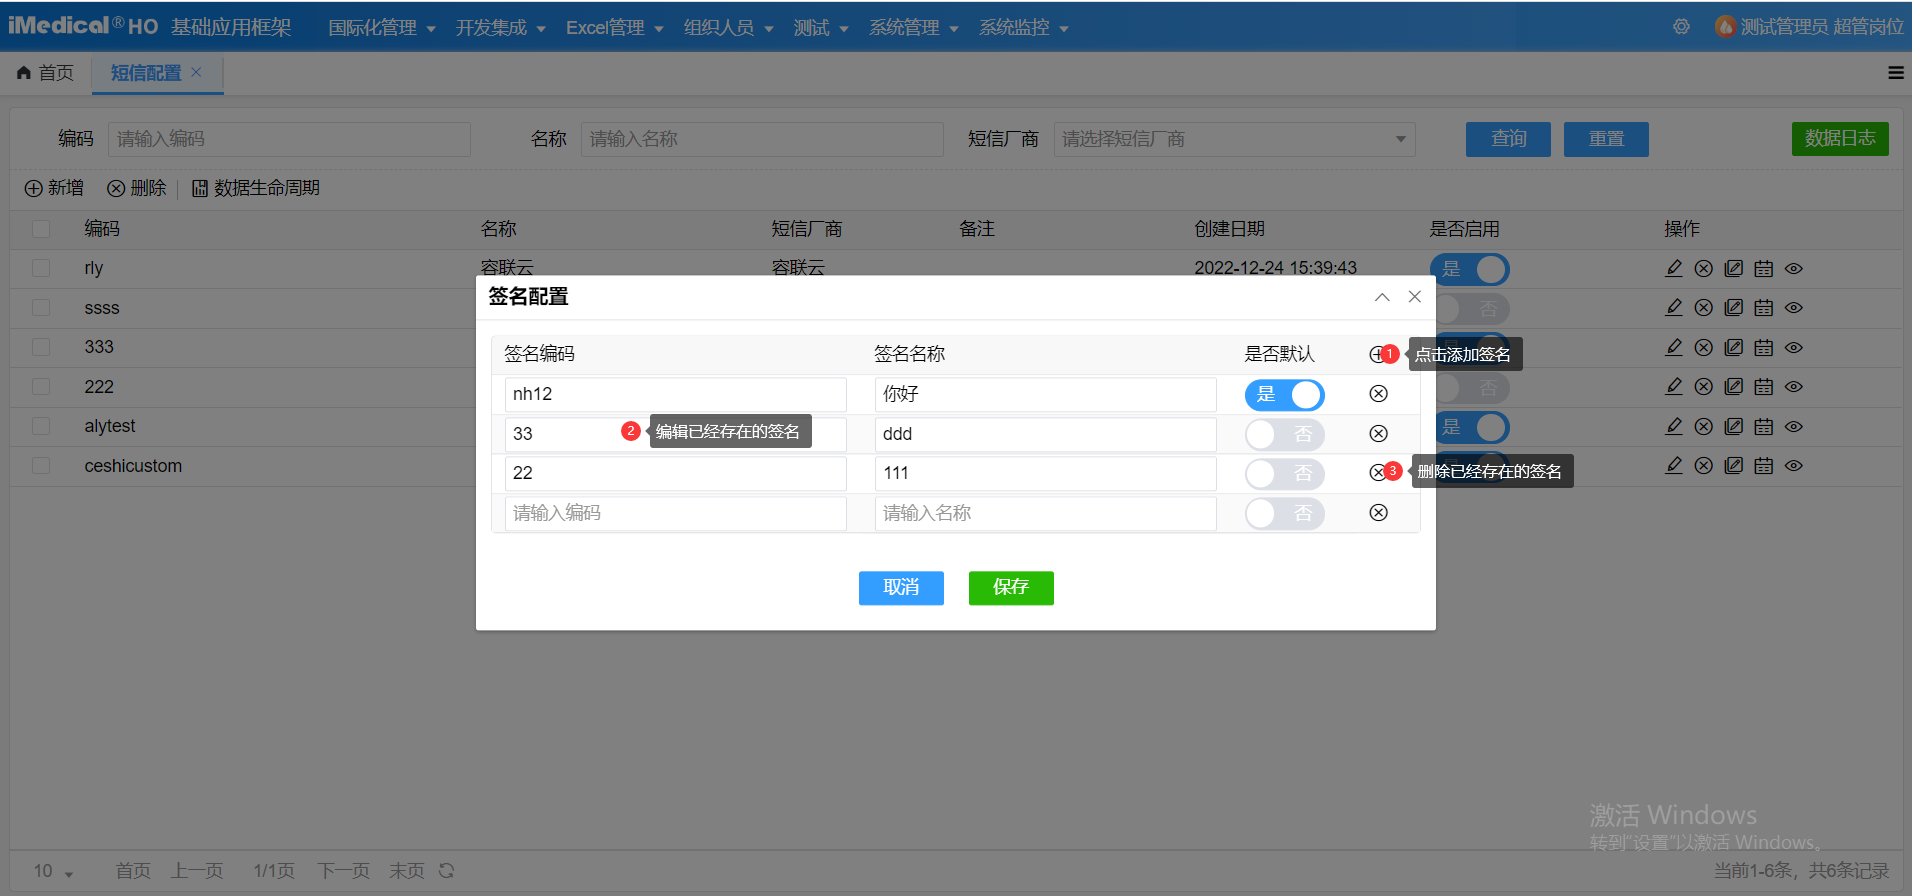Open the Excel管理 menu
The image size is (1920, 896).
[613, 28]
